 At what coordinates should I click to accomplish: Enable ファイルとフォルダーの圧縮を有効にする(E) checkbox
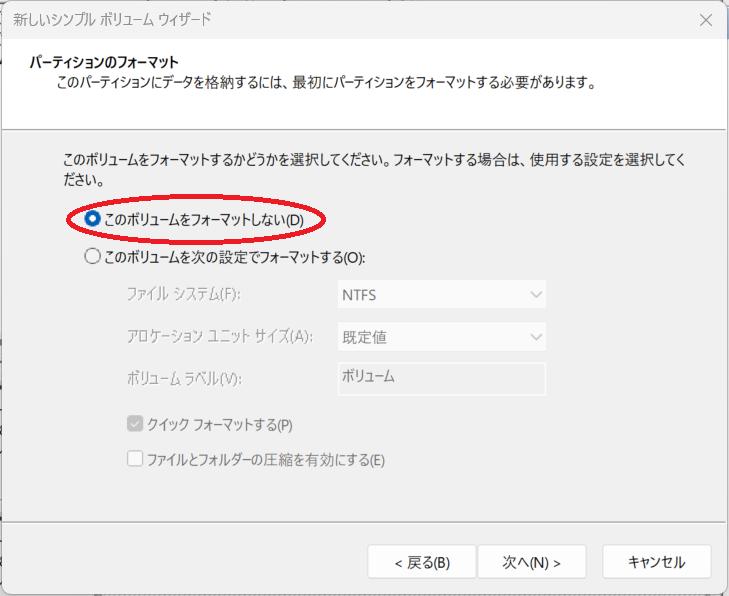[x=135, y=459]
